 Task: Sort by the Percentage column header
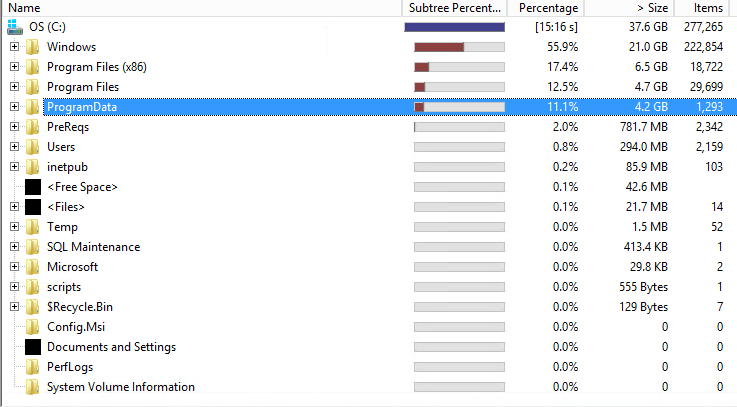546,8
